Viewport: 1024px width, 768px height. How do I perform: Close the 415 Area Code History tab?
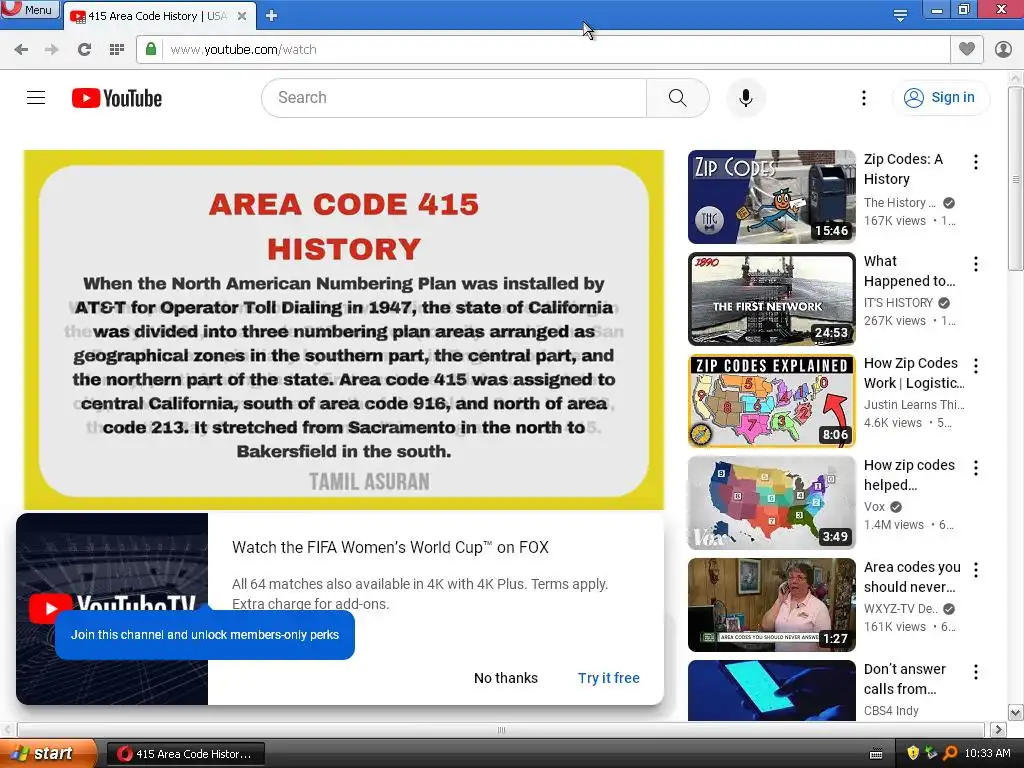[242, 16]
